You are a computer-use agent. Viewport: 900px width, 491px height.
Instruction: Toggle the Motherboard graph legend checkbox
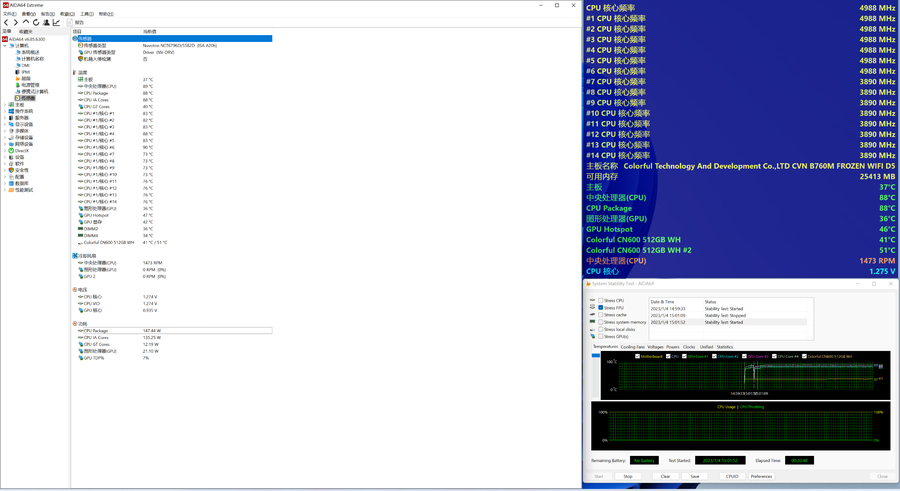tap(637, 356)
